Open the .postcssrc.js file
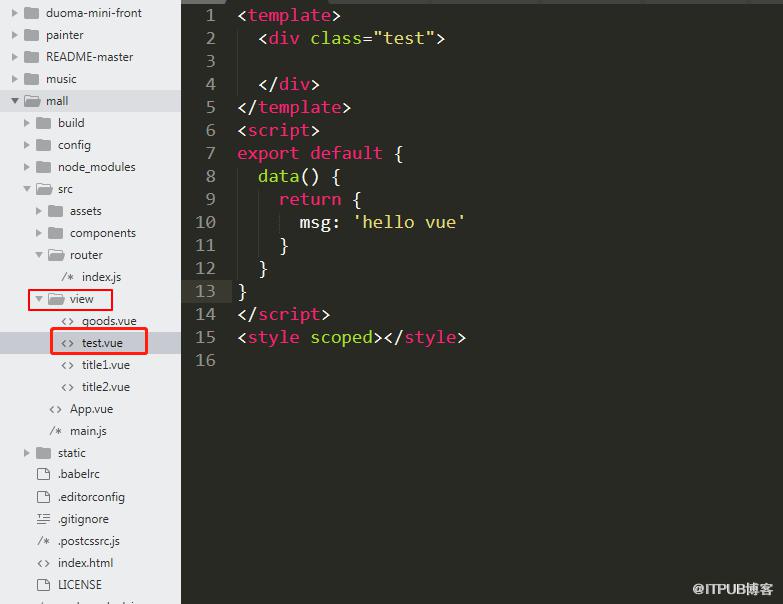The width and height of the screenshot is (783, 604). 89,541
